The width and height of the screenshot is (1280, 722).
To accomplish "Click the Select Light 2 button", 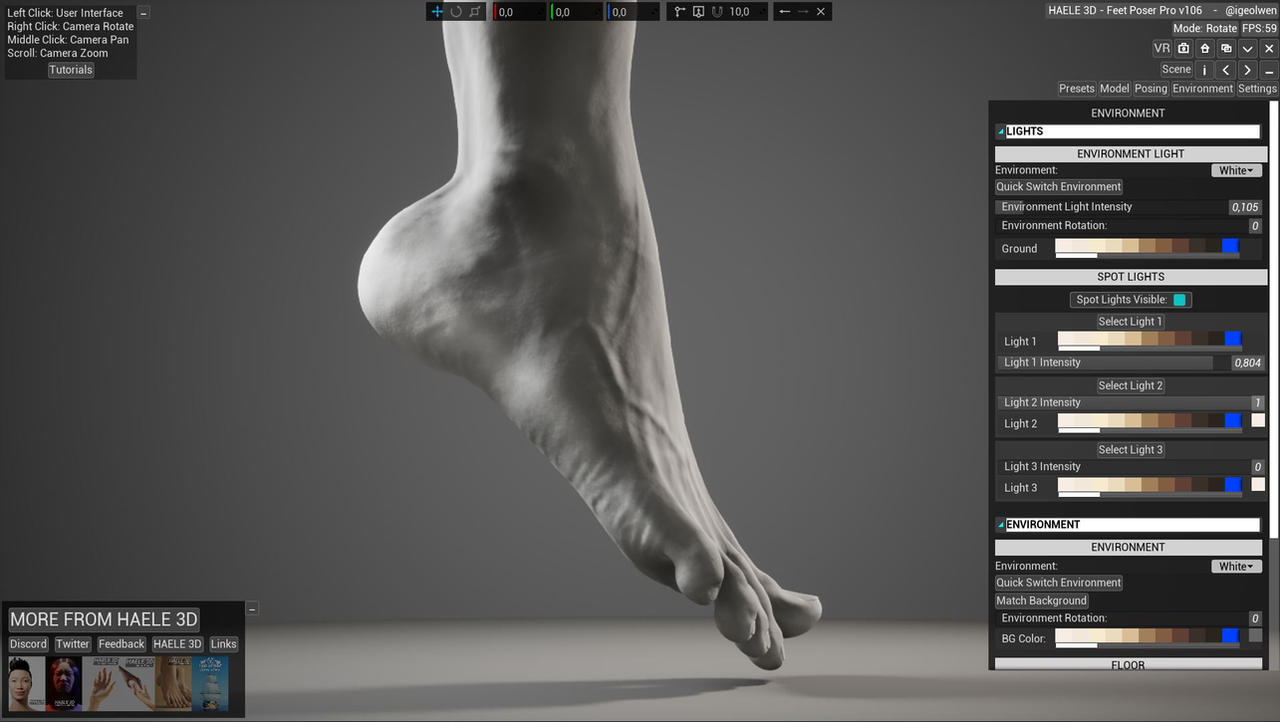I will [1130, 386].
